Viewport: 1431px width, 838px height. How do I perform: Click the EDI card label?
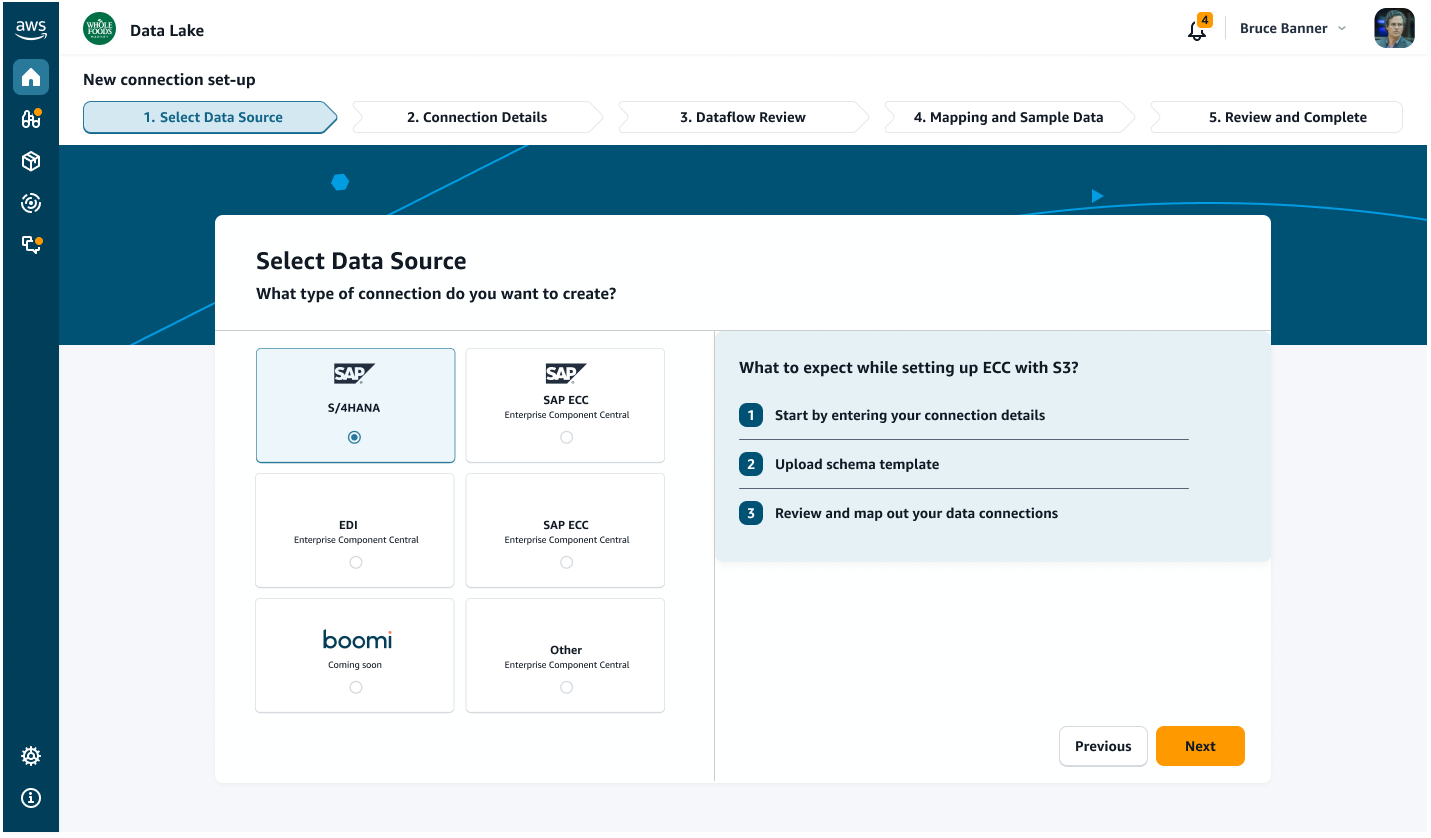point(348,524)
